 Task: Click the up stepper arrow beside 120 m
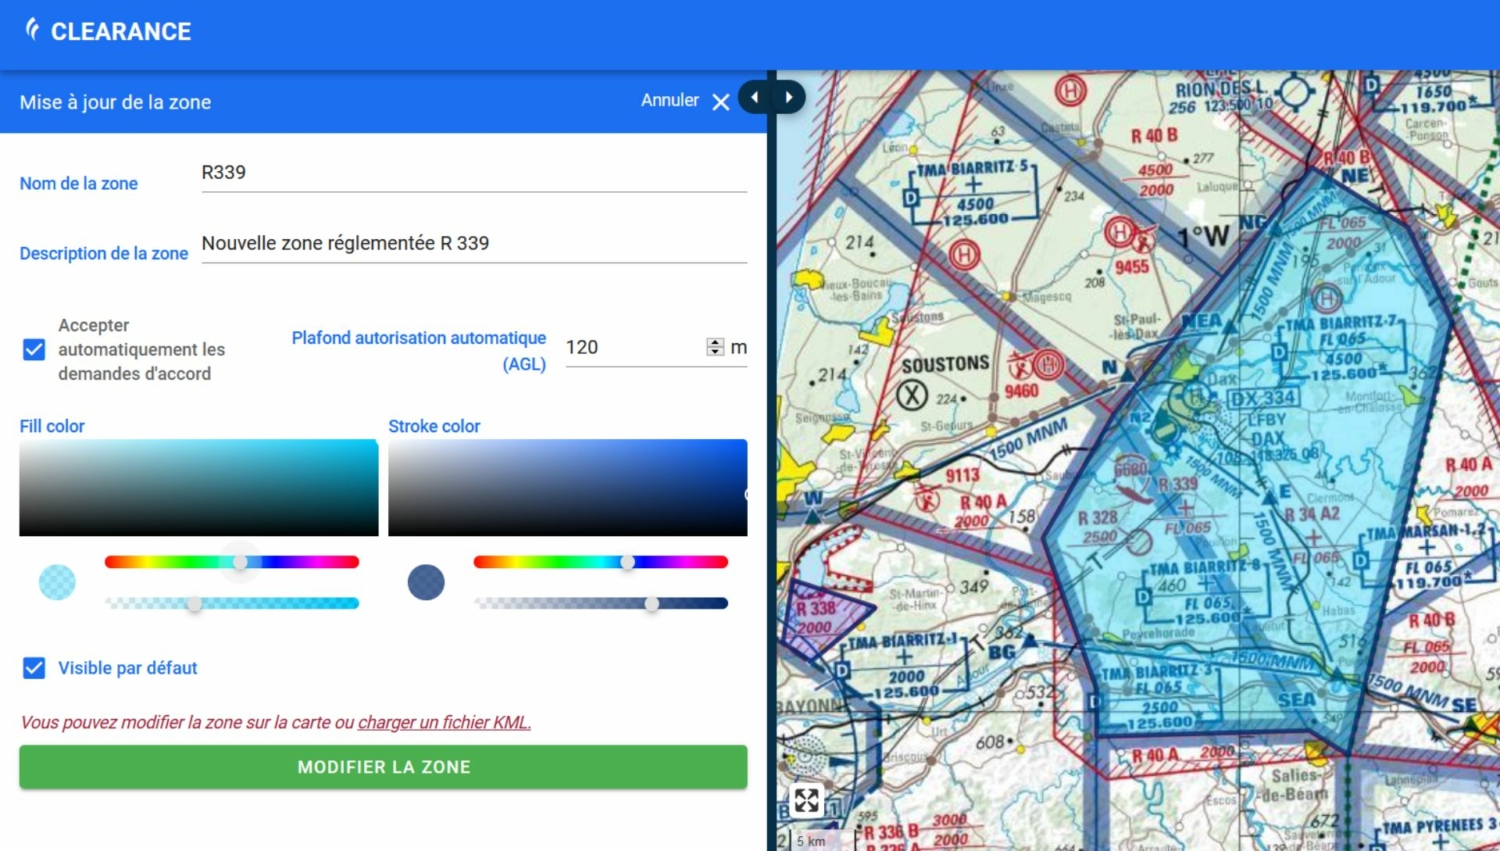pyautogui.click(x=714, y=341)
